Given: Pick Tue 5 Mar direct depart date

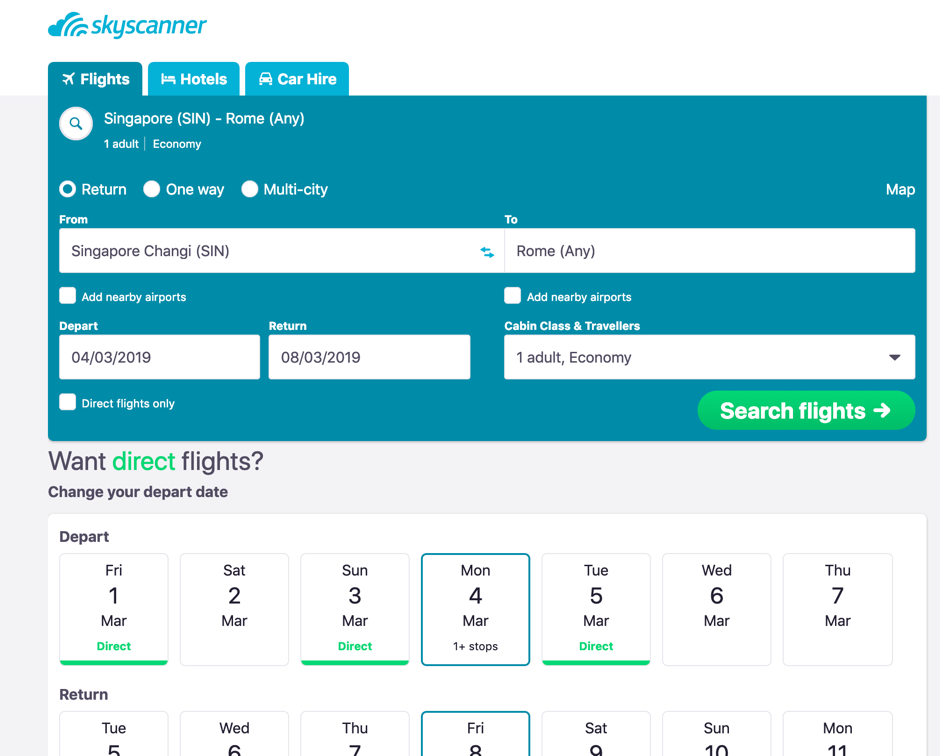Looking at the screenshot, I should coord(596,608).
